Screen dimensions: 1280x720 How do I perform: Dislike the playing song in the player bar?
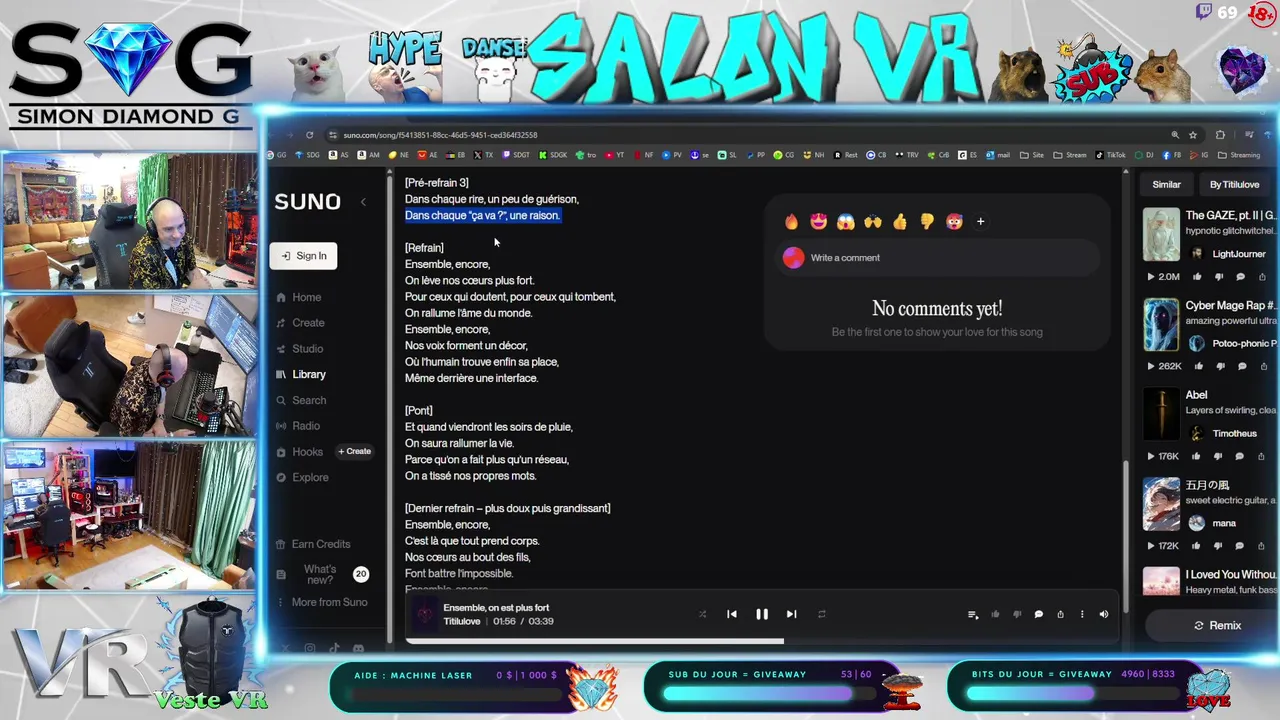coord(1017,614)
